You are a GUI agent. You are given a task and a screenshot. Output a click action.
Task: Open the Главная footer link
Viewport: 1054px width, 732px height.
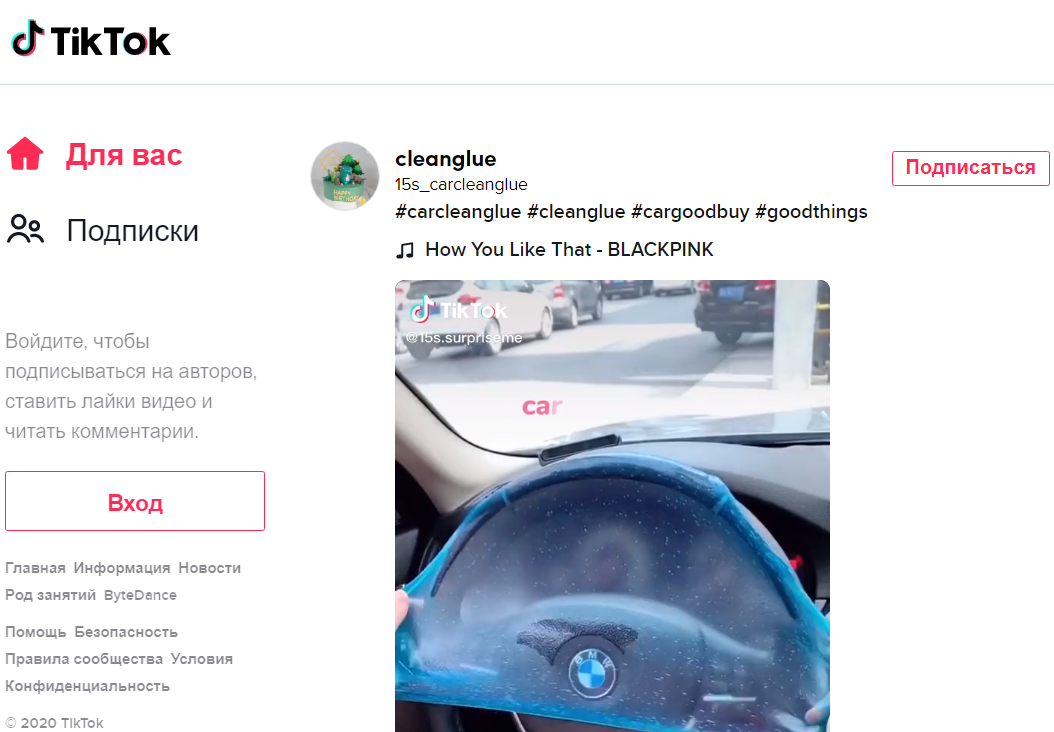[35, 568]
